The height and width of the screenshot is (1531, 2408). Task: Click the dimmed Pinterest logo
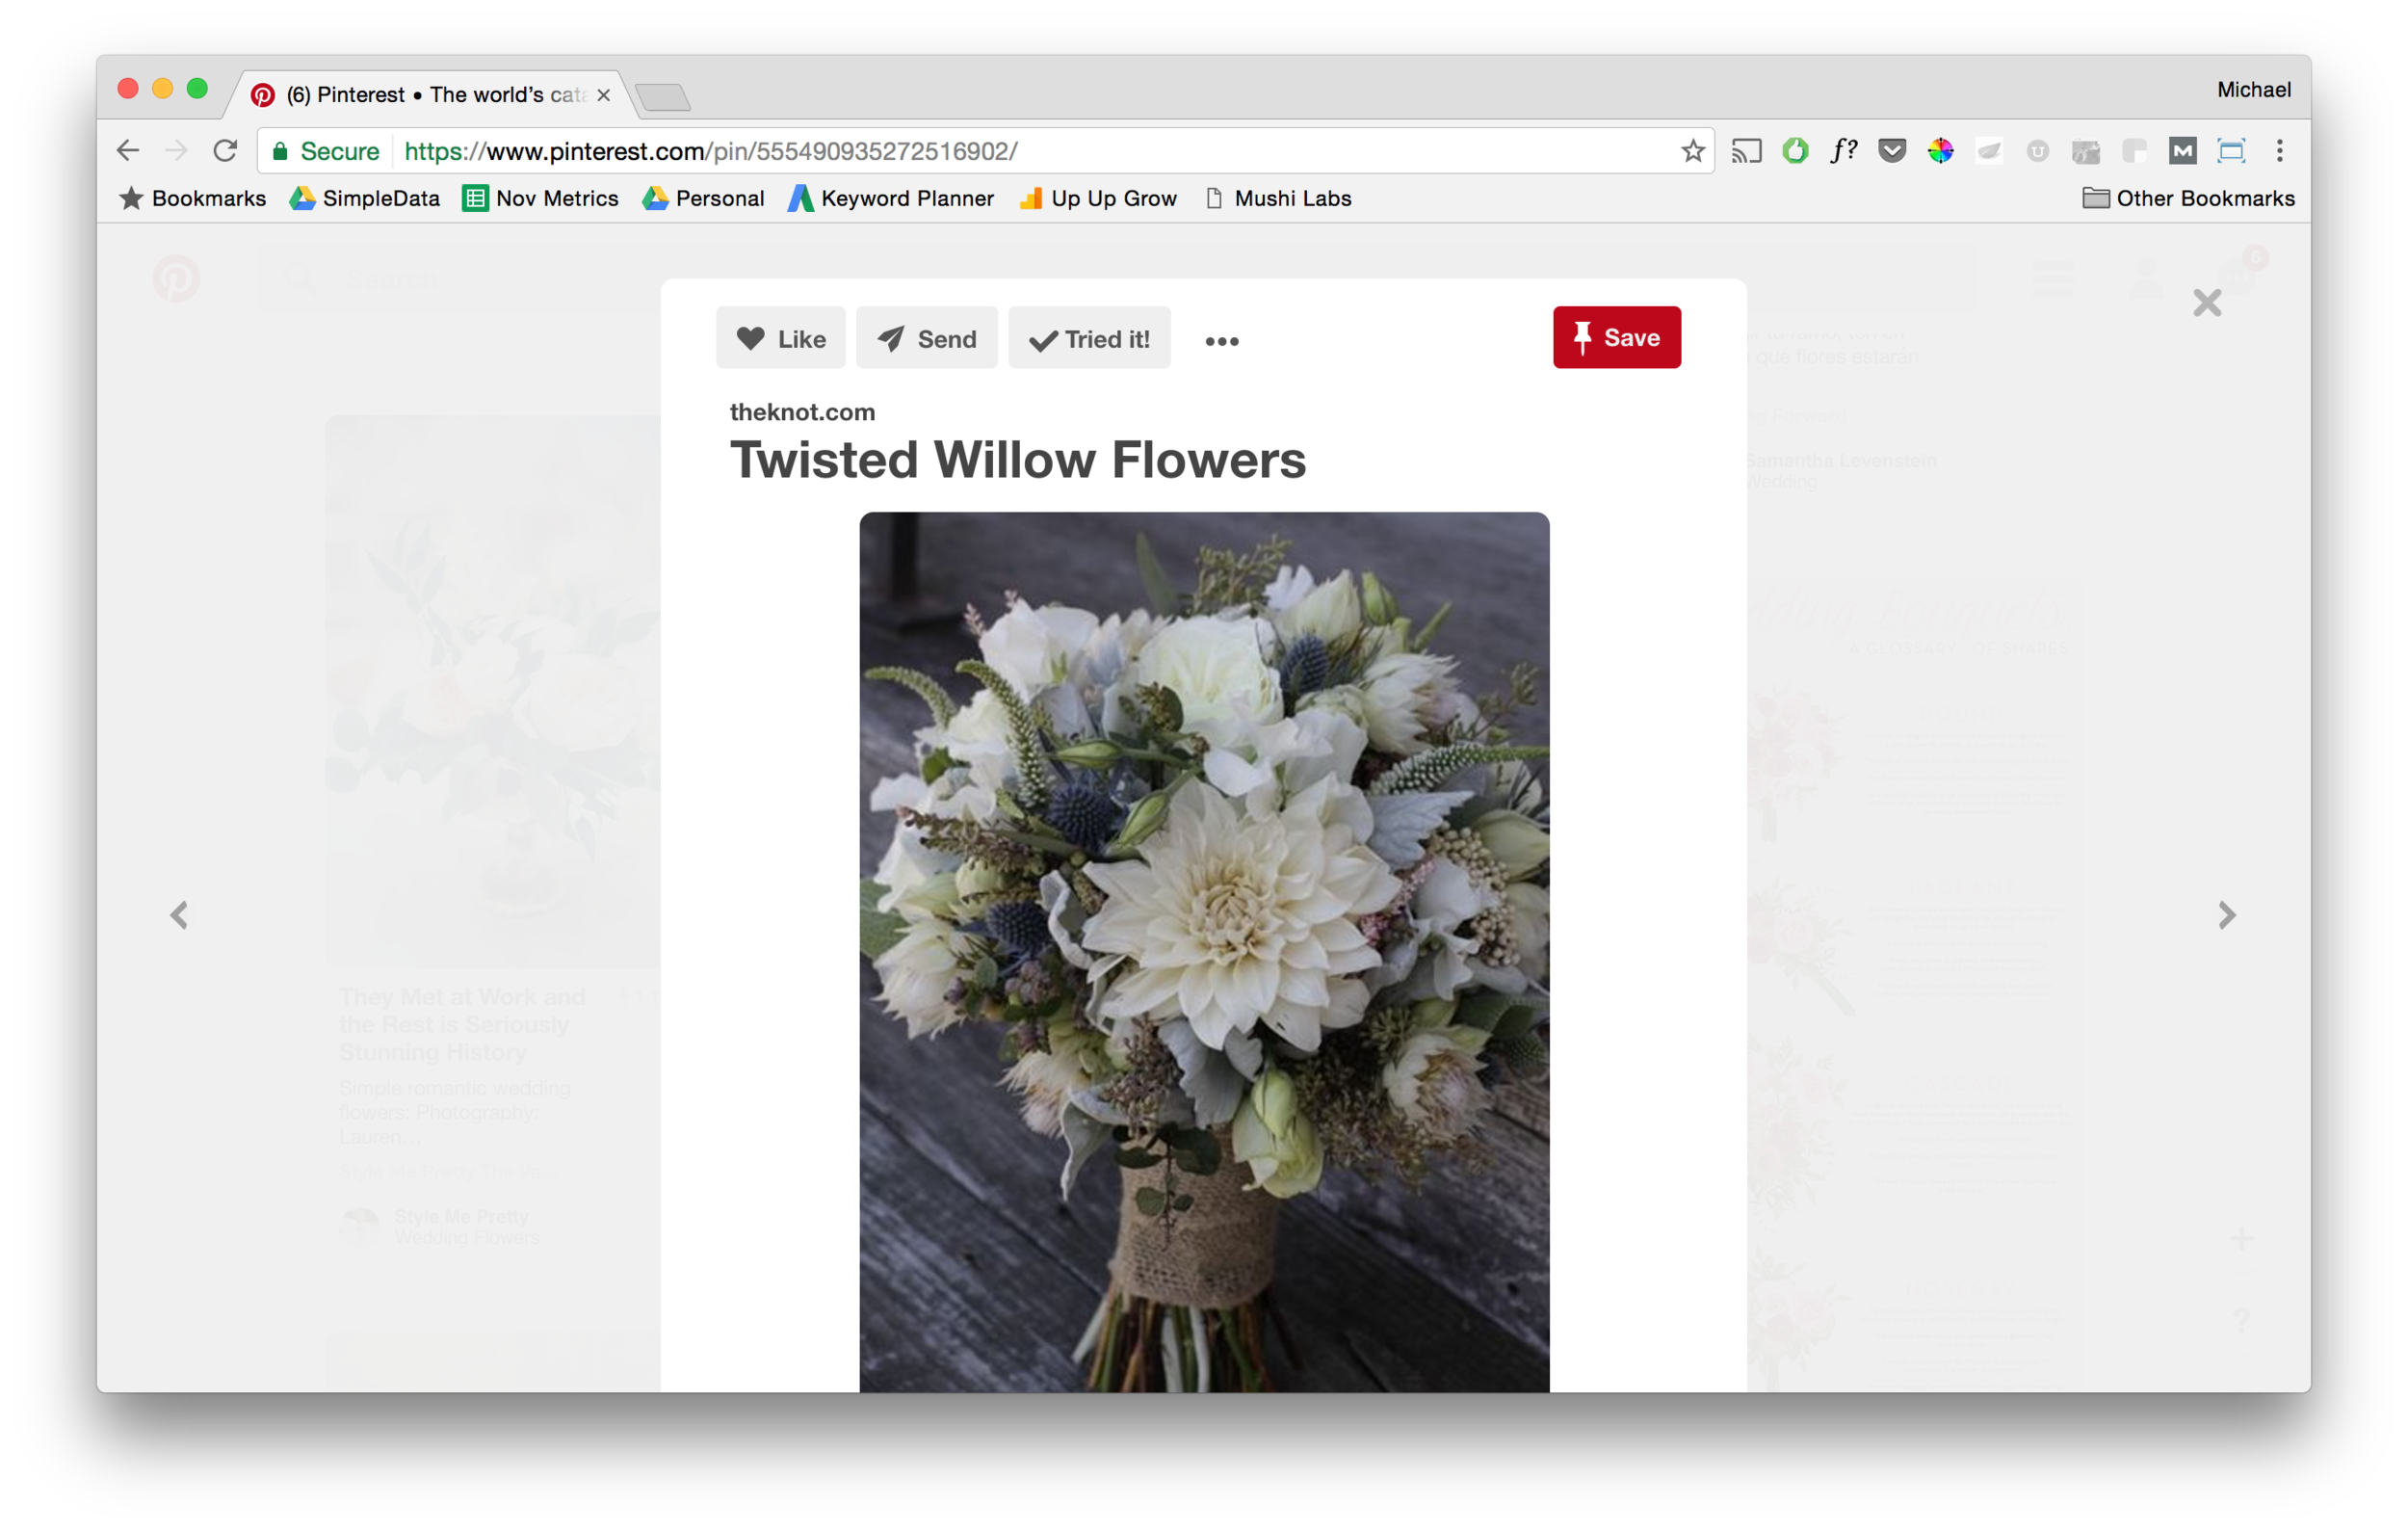coord(176,279)
